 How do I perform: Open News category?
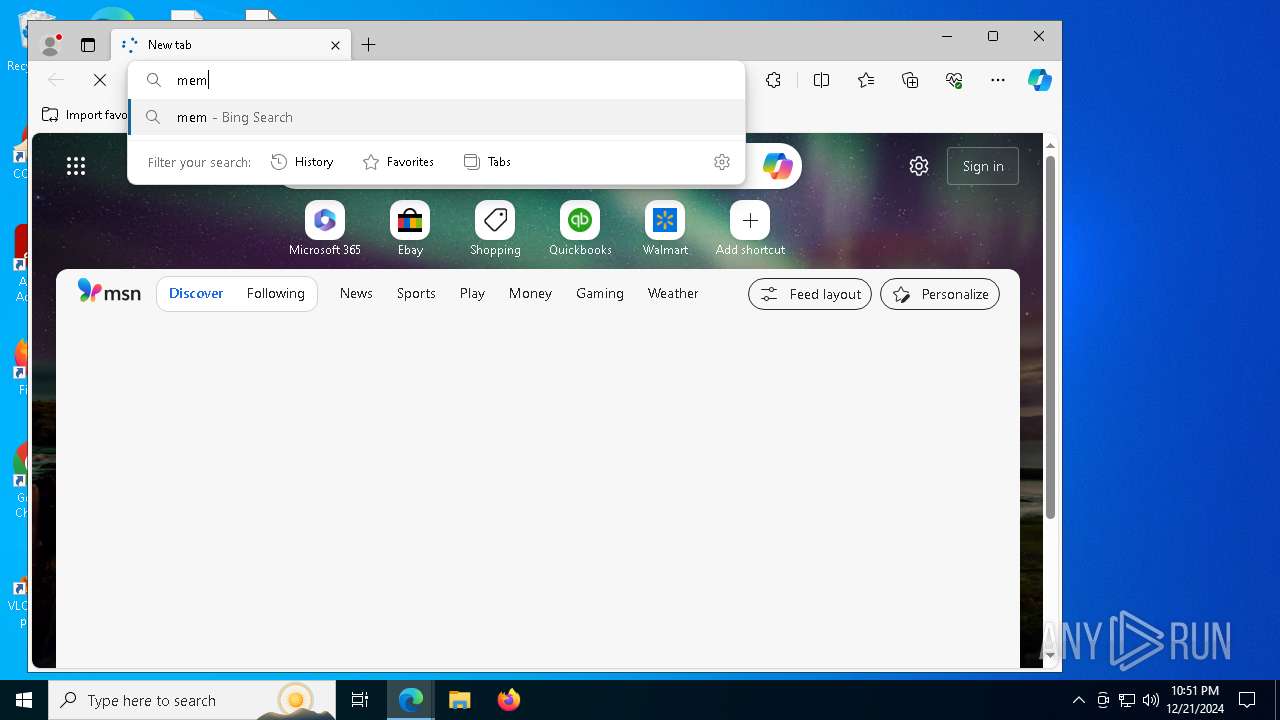pos(356,293)
